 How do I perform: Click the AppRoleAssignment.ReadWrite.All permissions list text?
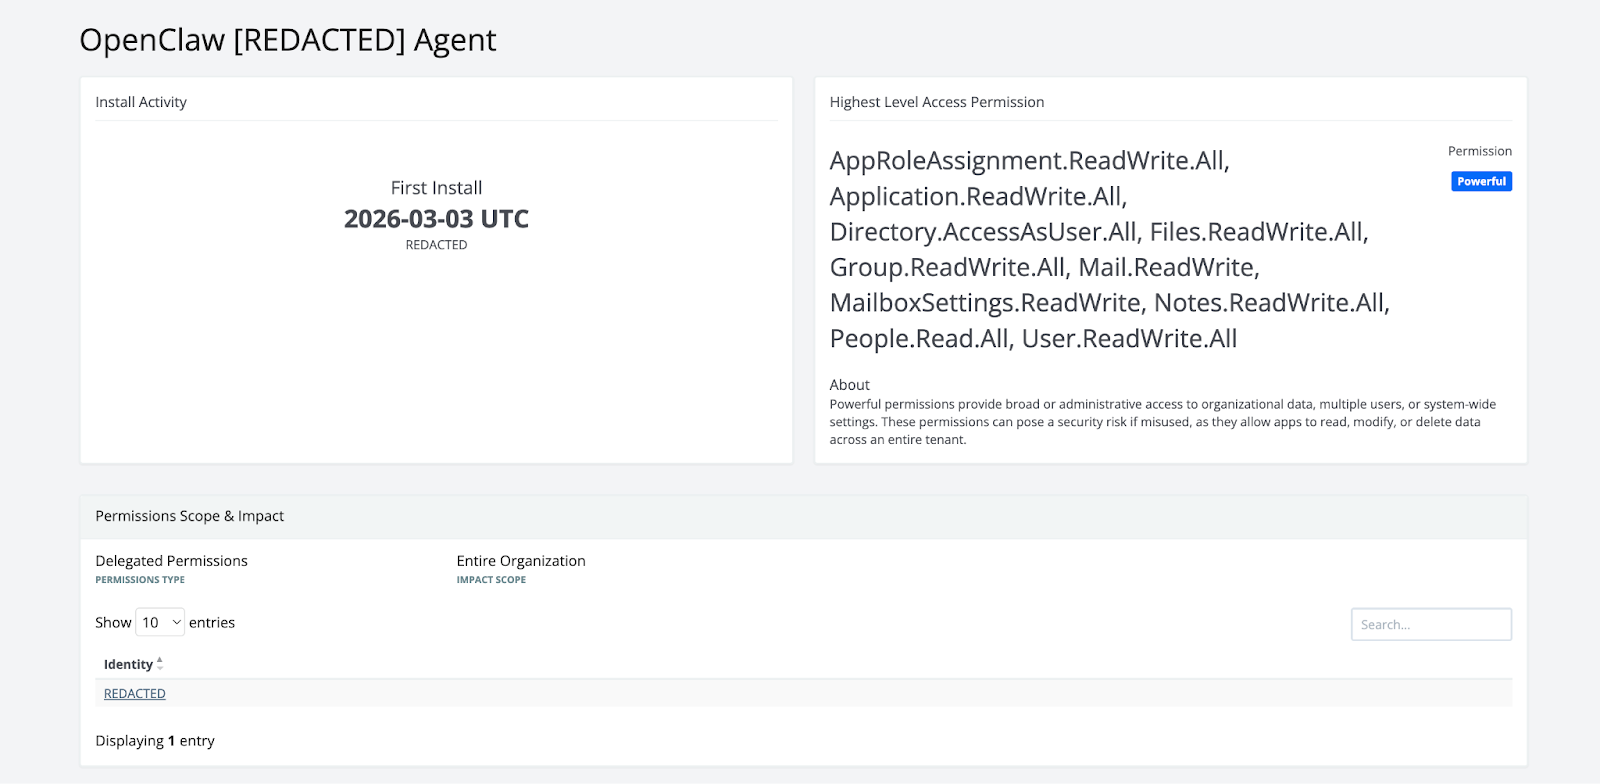click(x=1029, y=161)
